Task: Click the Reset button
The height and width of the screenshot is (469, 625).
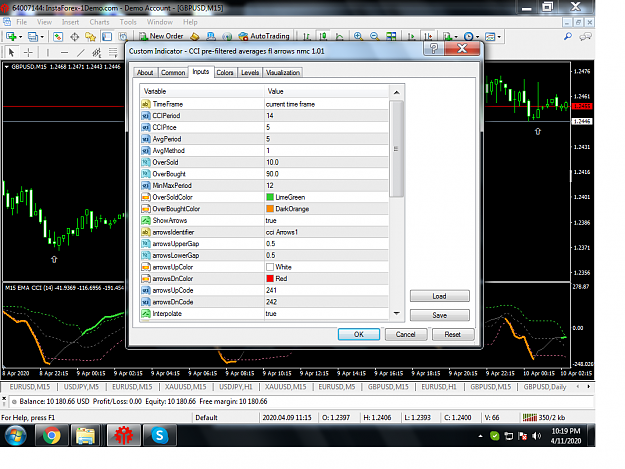Action: pyautogui.click(x=453, y=334)
